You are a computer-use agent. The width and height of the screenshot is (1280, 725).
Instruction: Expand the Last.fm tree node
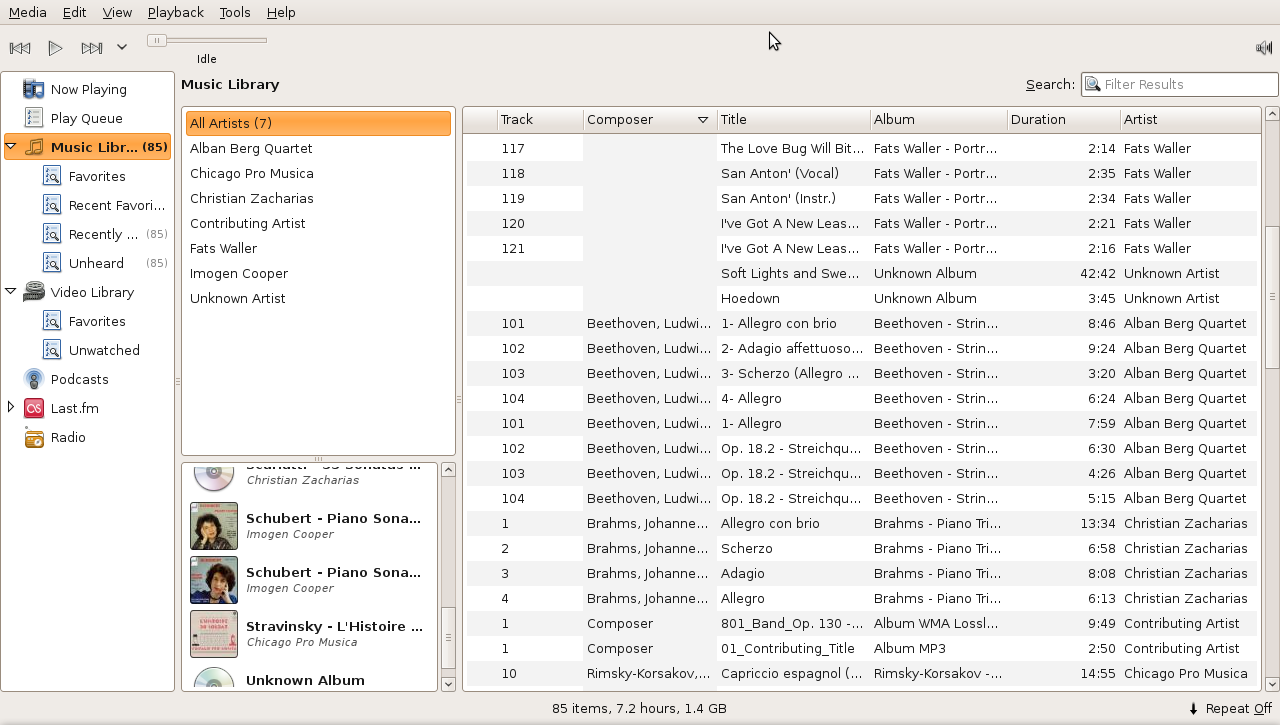[11, 407]
